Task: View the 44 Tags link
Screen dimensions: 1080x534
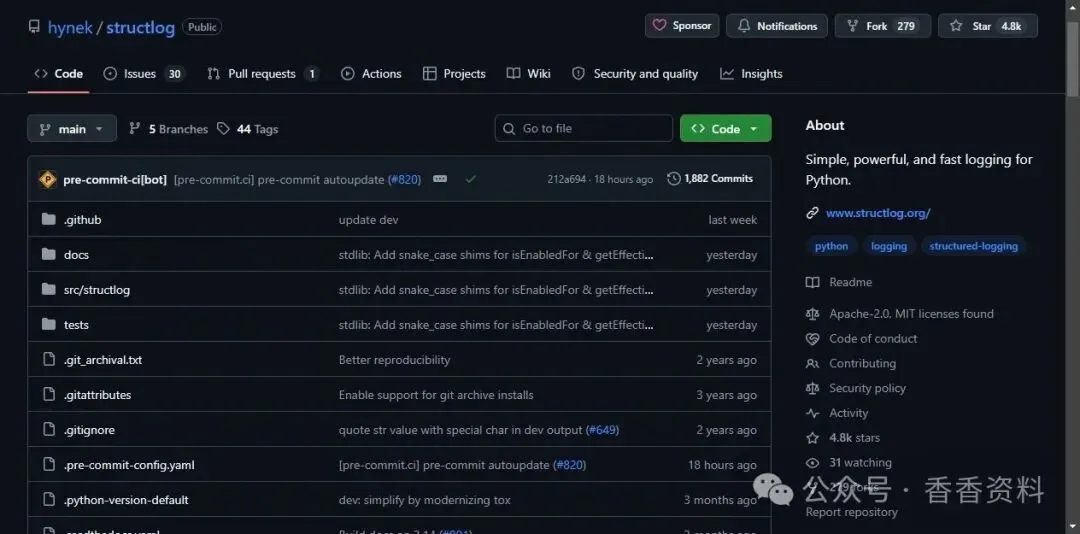Action: [x=247, y=129]
